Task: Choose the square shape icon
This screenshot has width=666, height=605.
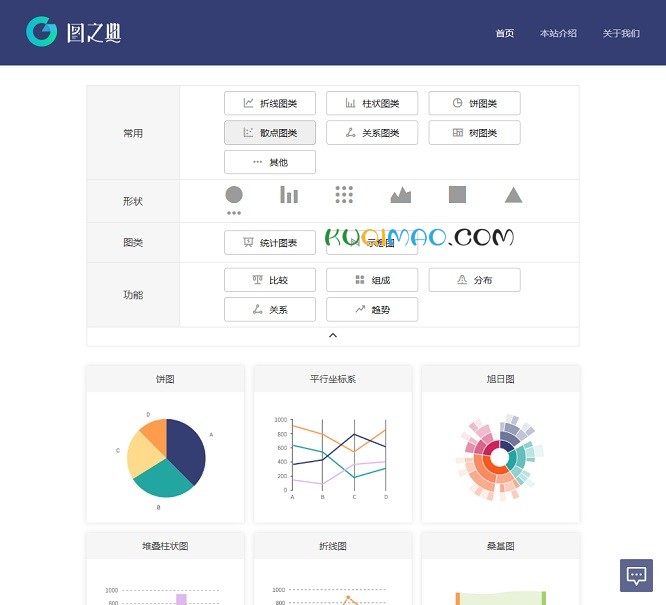Action: 457,195
